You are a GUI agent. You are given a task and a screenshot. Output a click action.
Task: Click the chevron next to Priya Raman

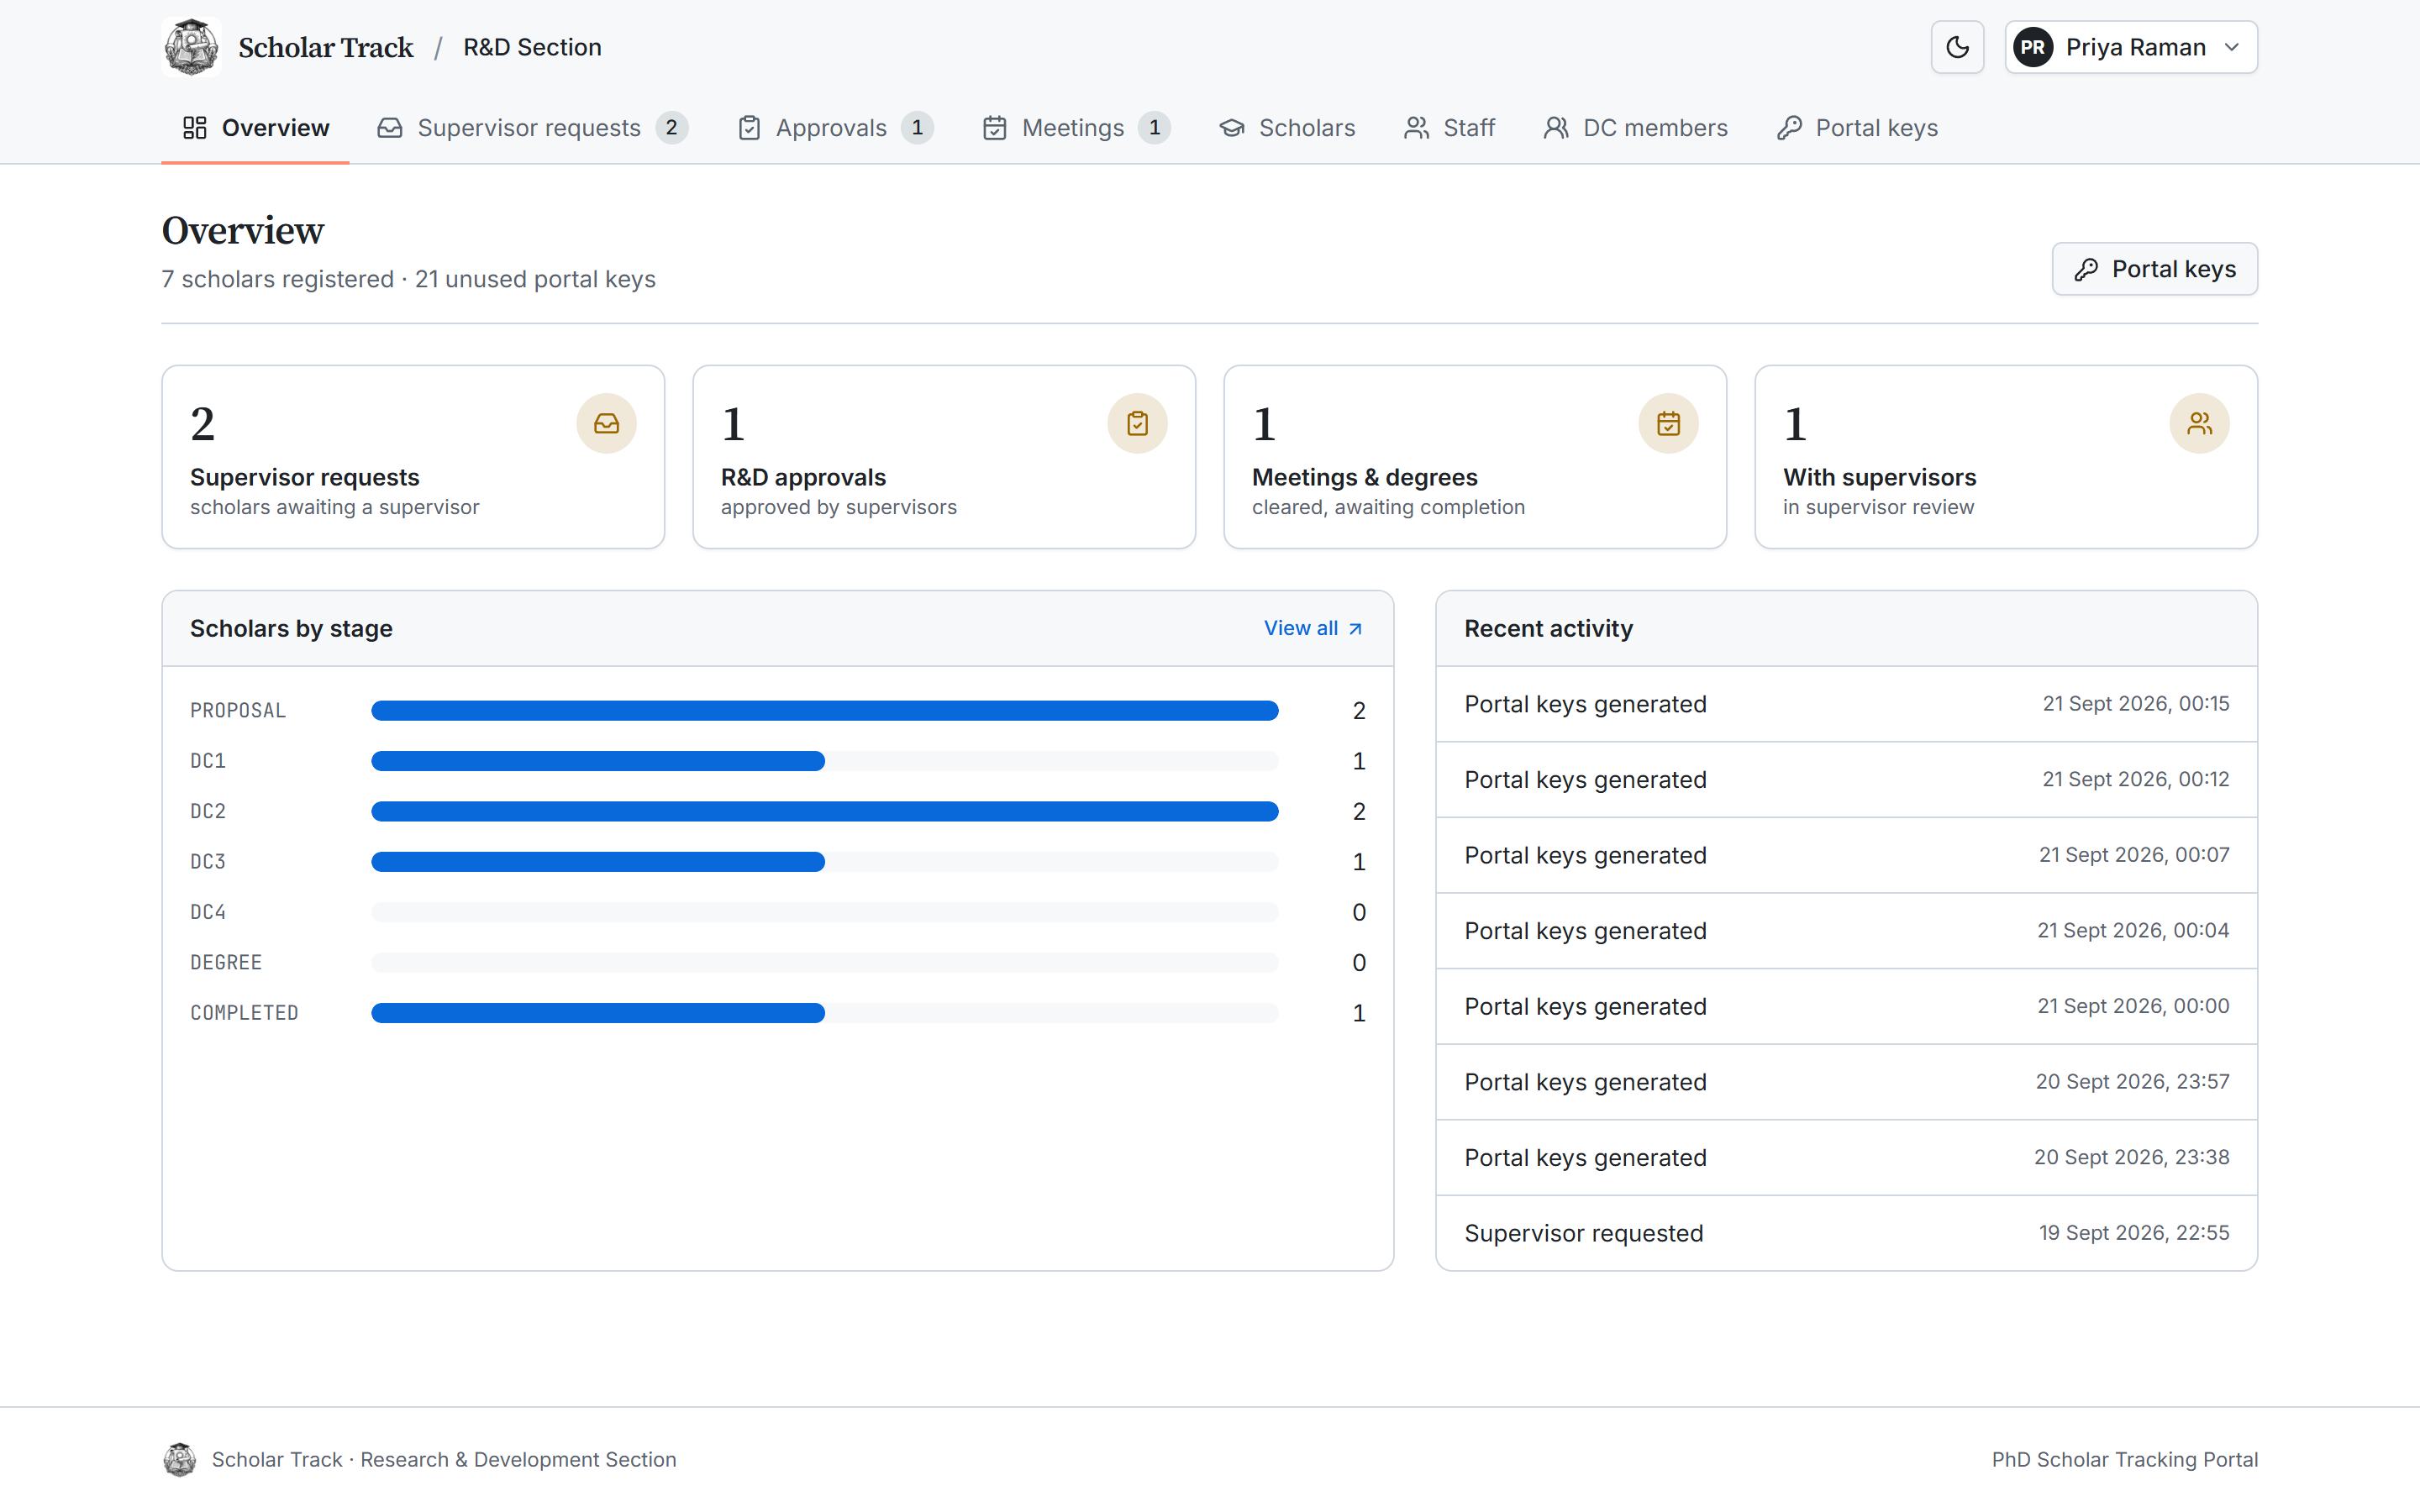point(2232,47)
